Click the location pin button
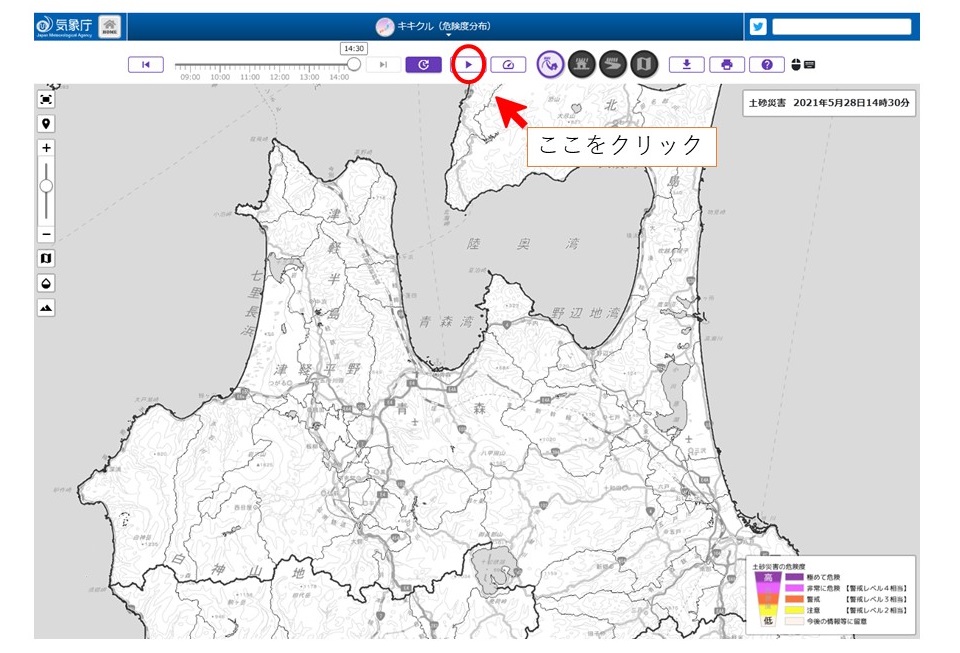The width and height of the screenshot is (960, 653). point(46,124)
